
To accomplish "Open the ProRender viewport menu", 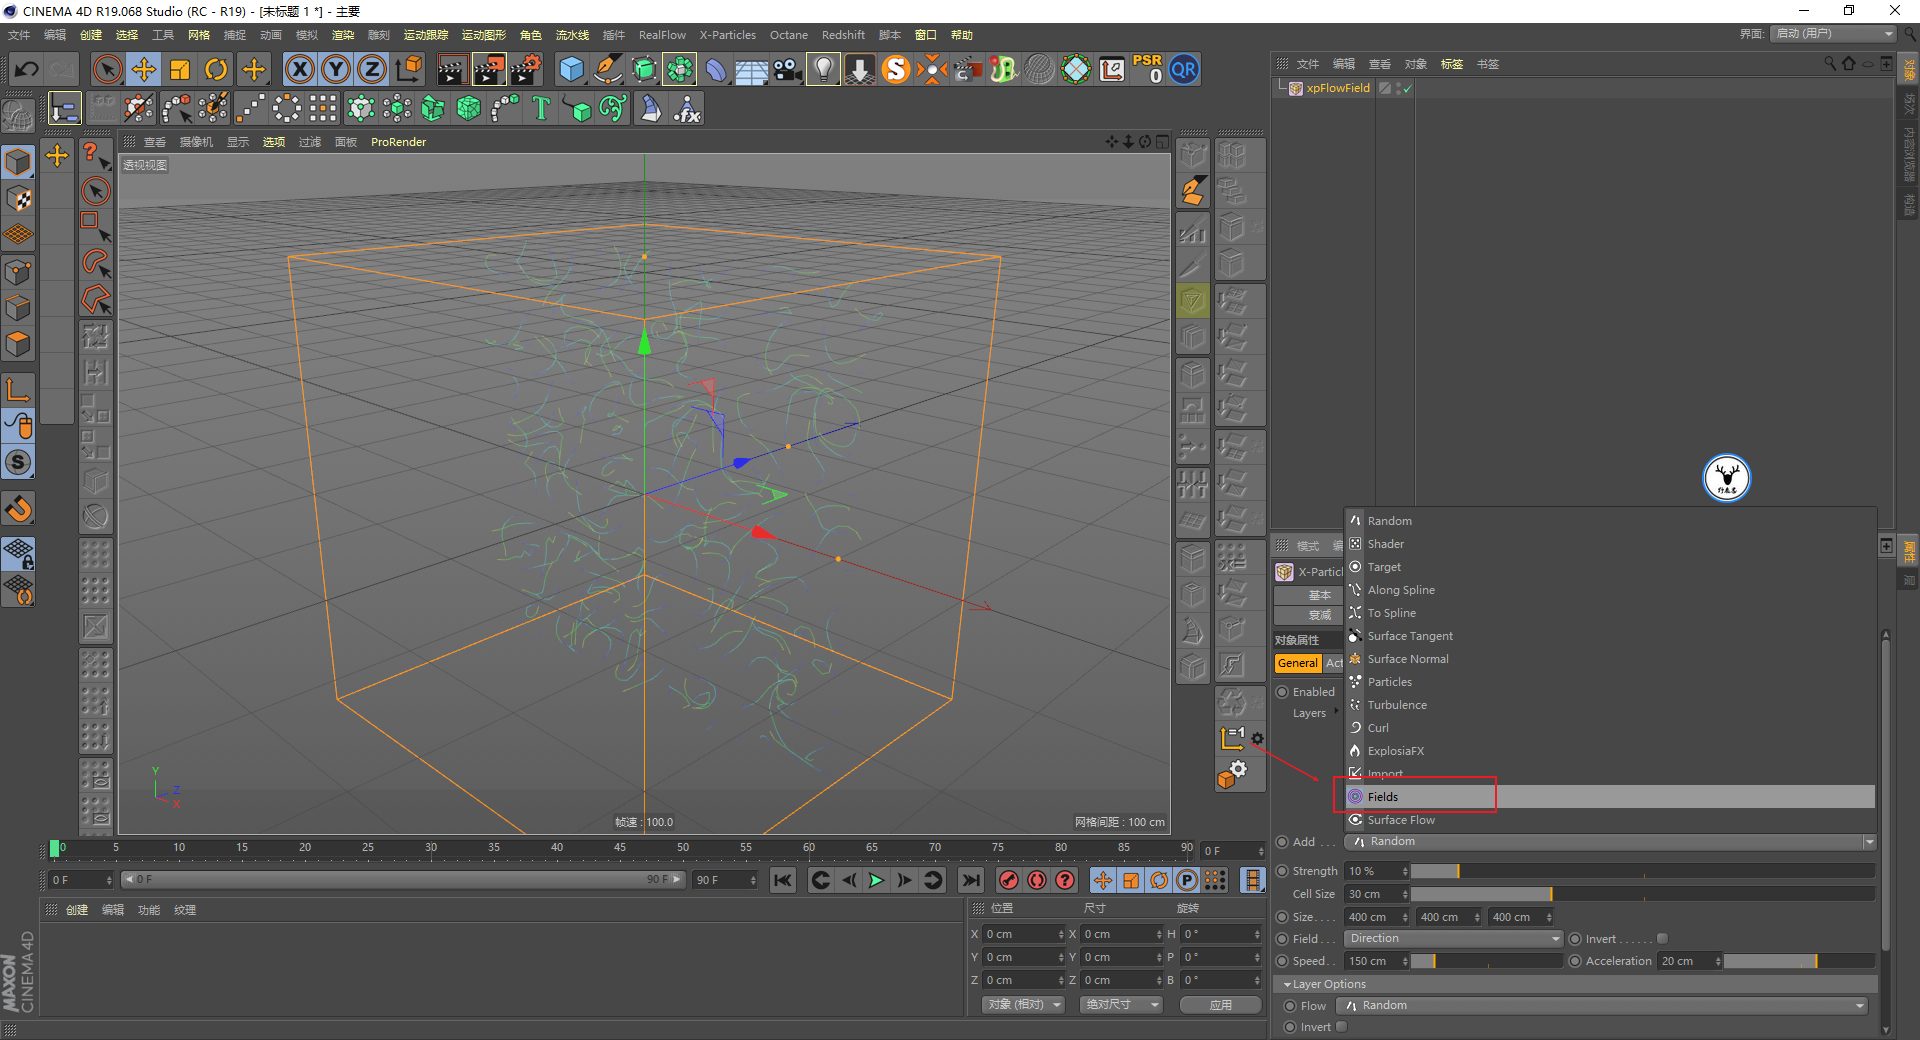I will pos(398,142).
